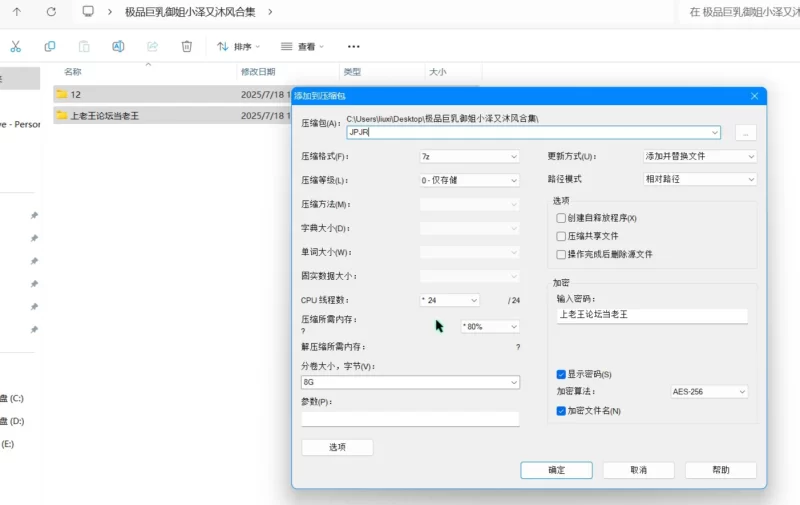Open the memory usage 80% dropdown
This screenshot has width=800, height=505.
[490, 326]
